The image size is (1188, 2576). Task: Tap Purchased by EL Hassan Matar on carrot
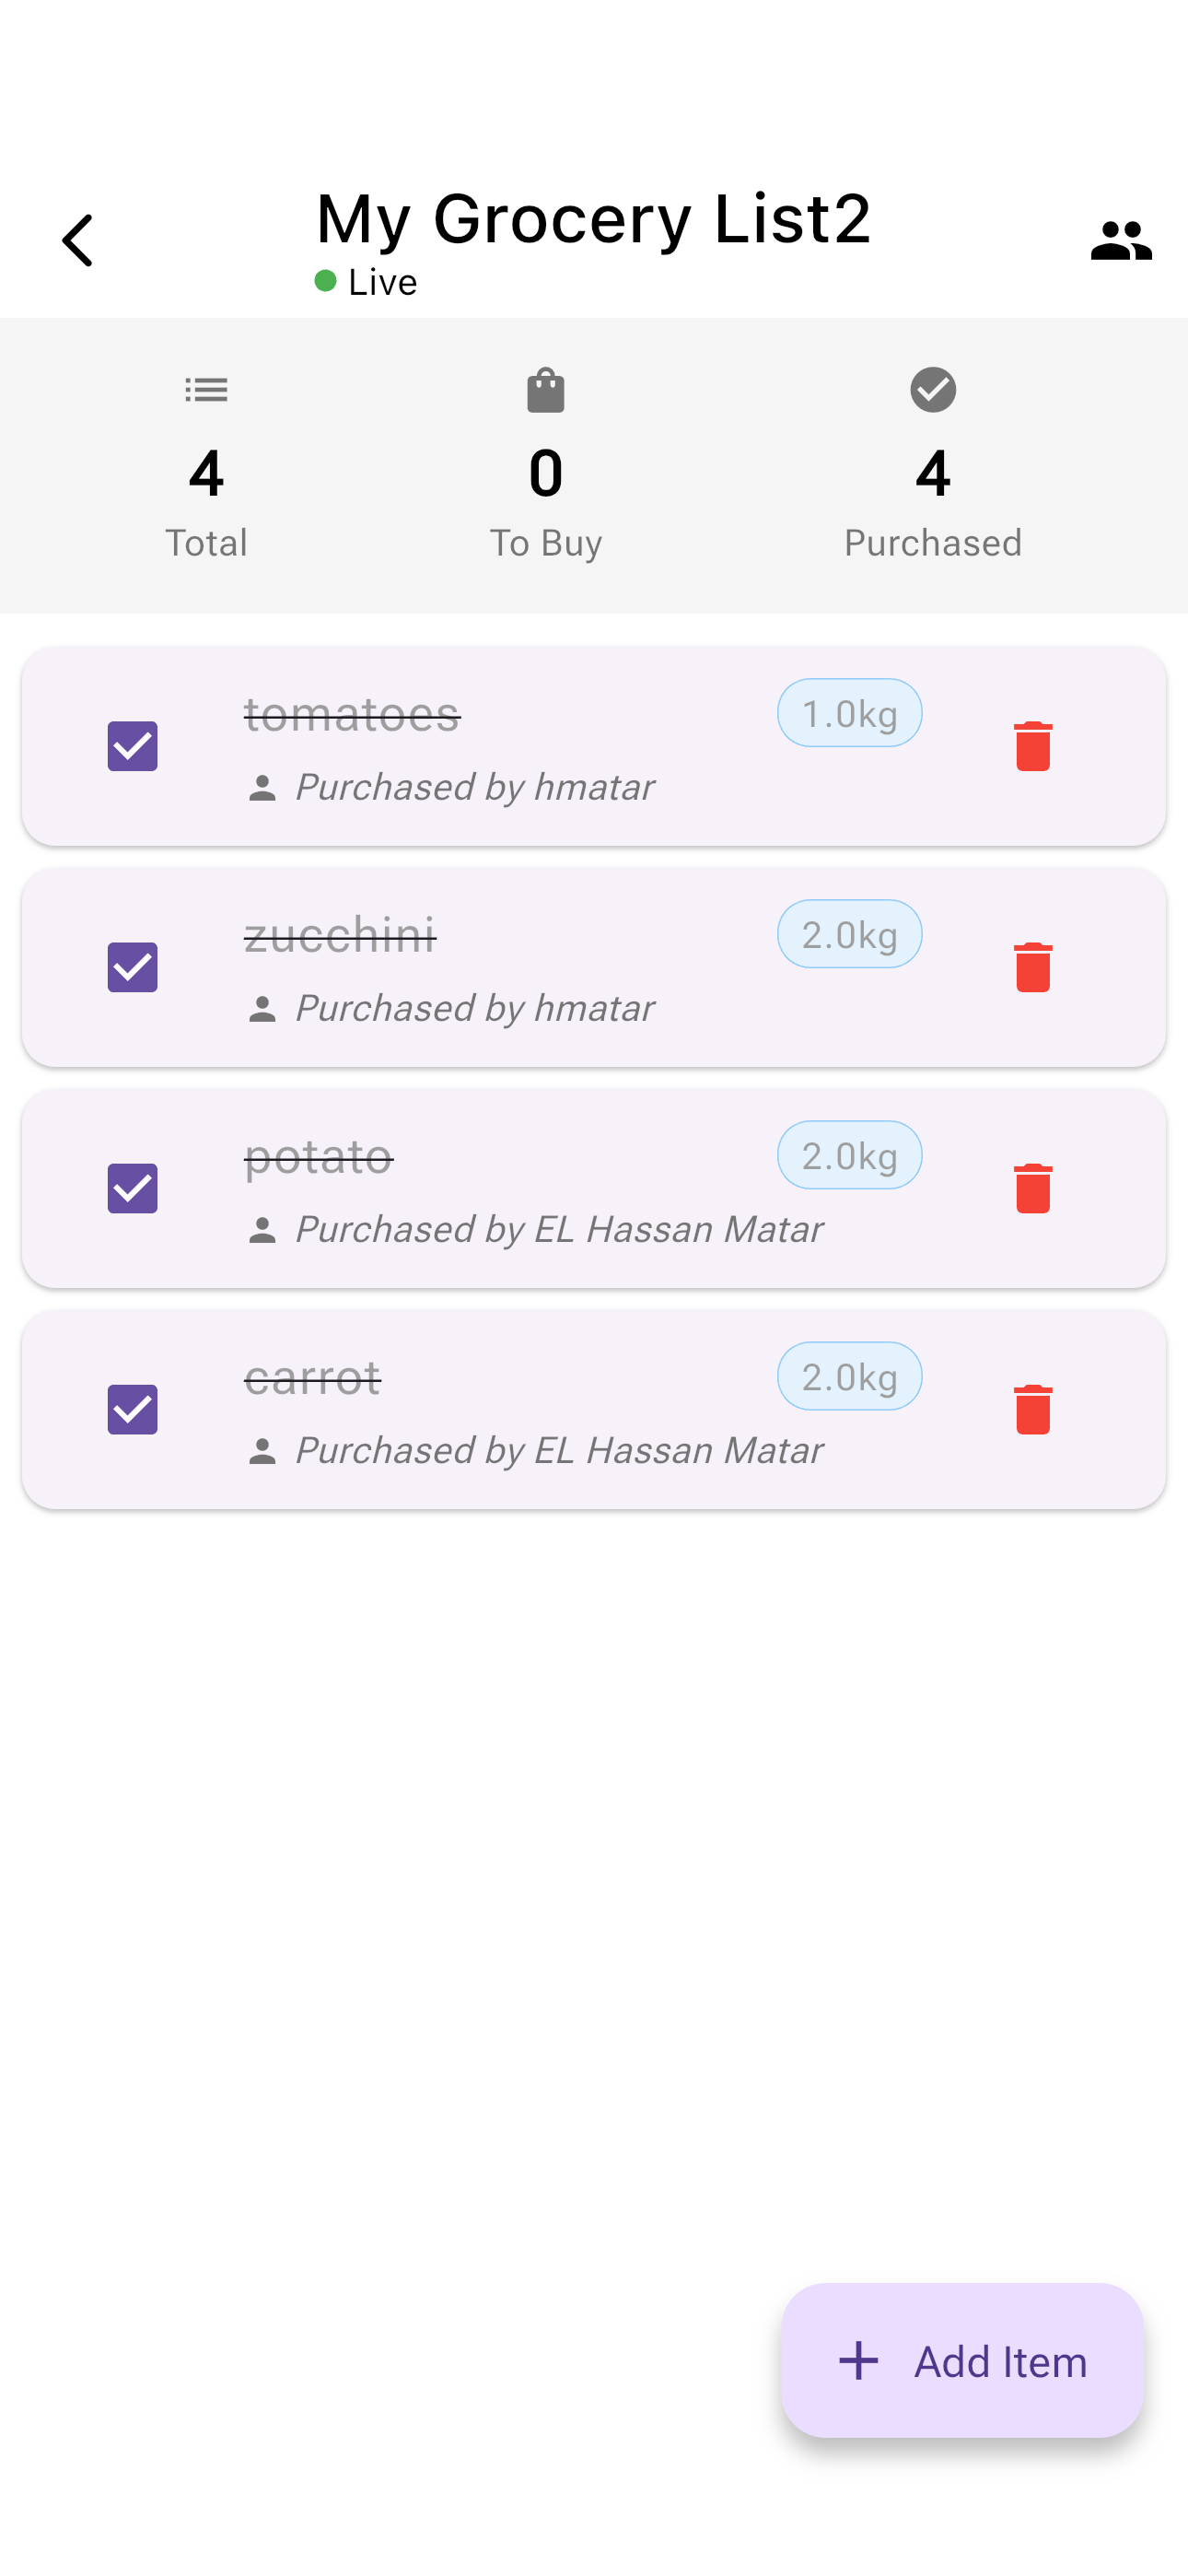(558, 1450)
